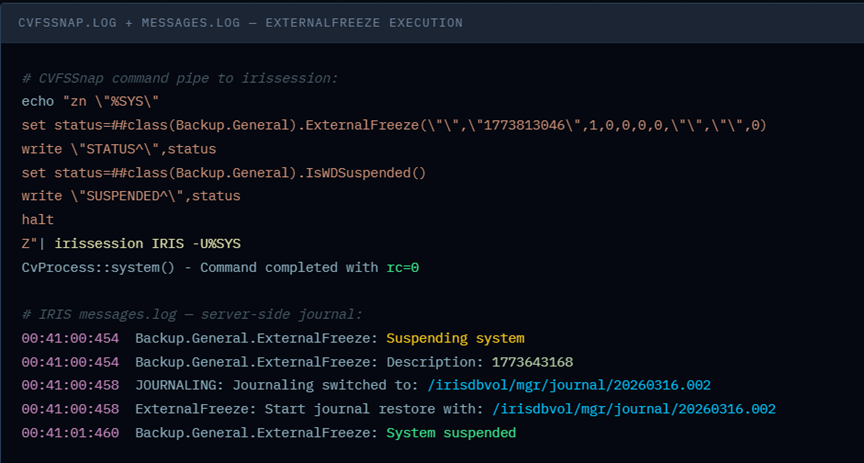Viewport: 864px width, 463px height.
Task: Click the write STATUS^ command line
Action: coord(118,148)
